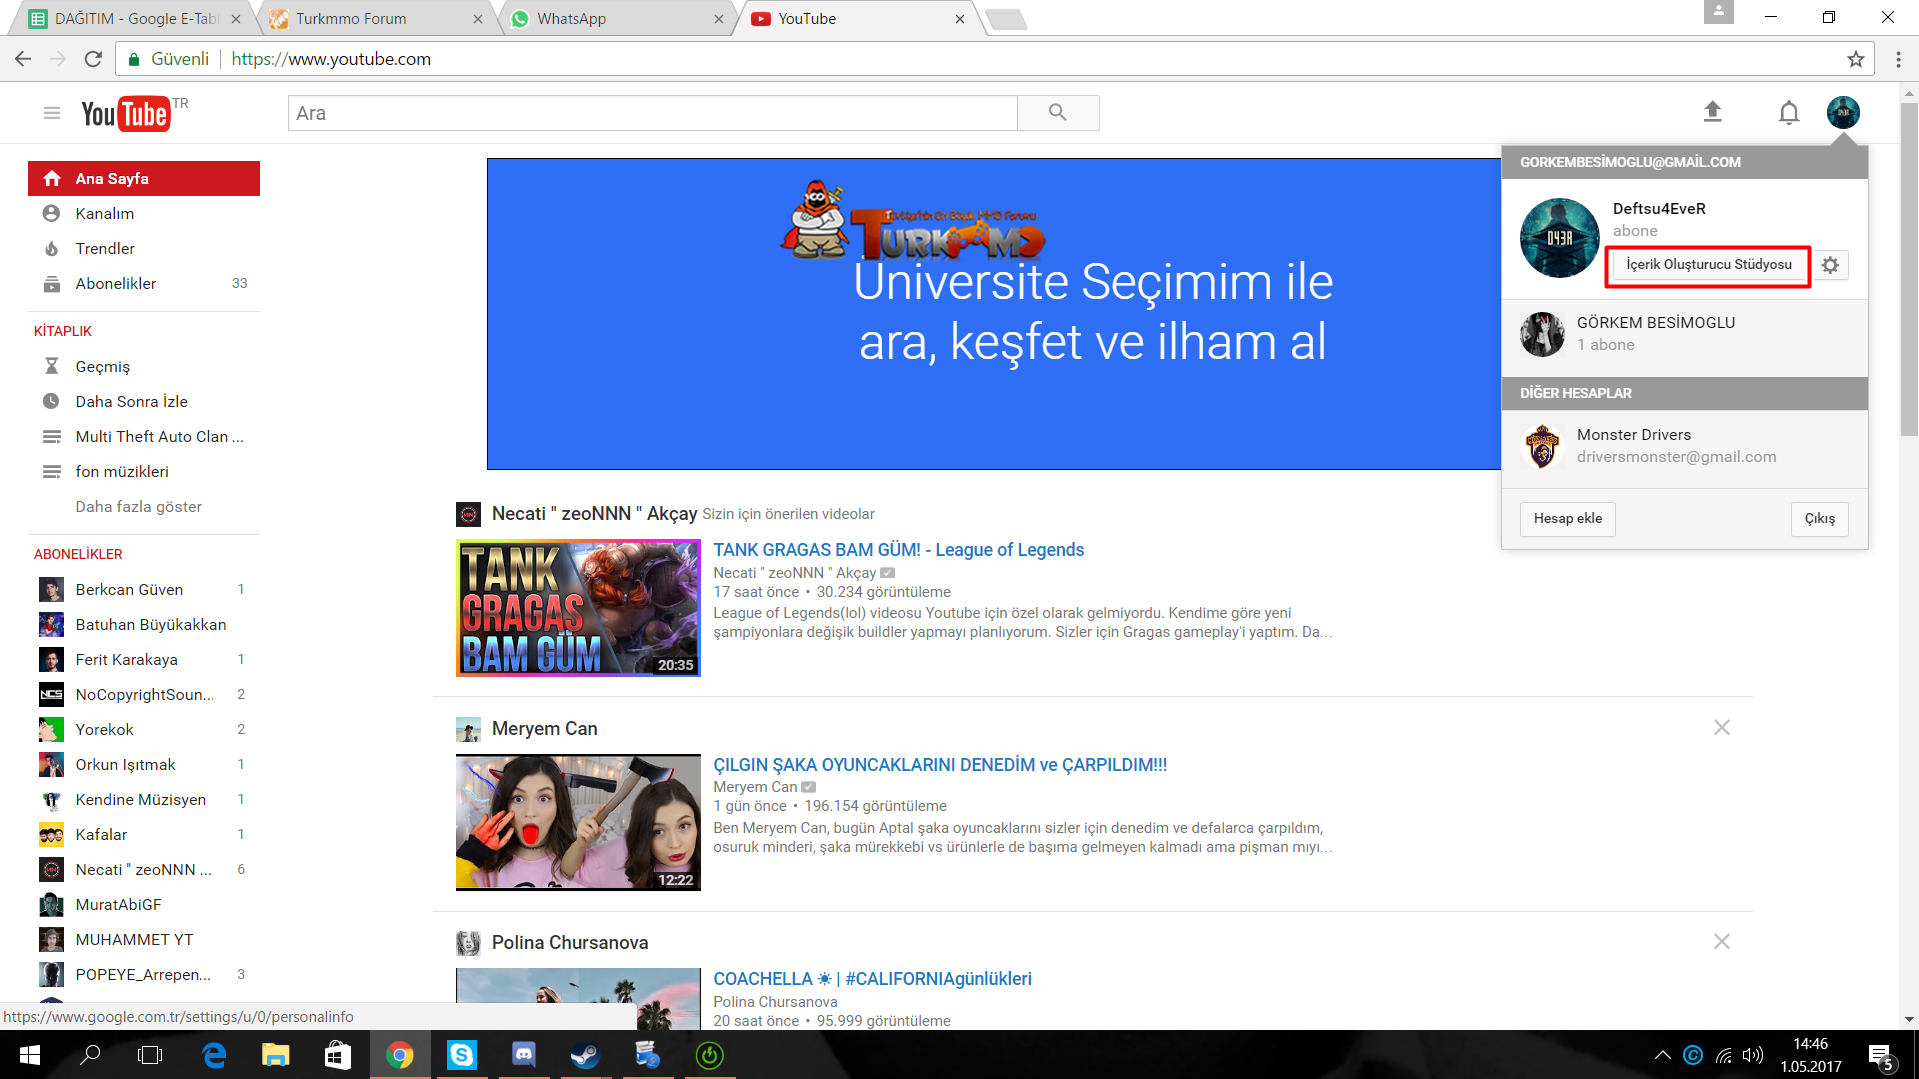Open account settings gear in popup
Image resolution: width=1919 pixels, height=1079 pixels.
pyautogui.click(x=1830, y=265)
